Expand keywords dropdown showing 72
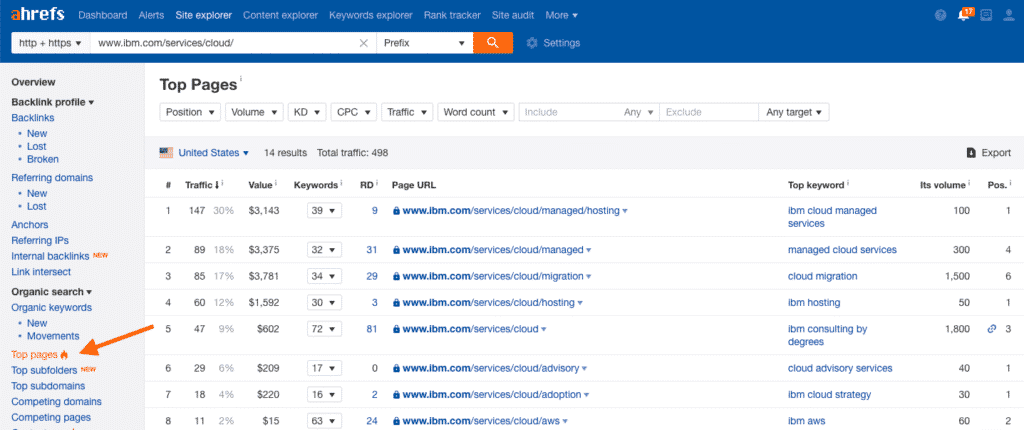Viewport: 1024px width, 430px height. 324,329
